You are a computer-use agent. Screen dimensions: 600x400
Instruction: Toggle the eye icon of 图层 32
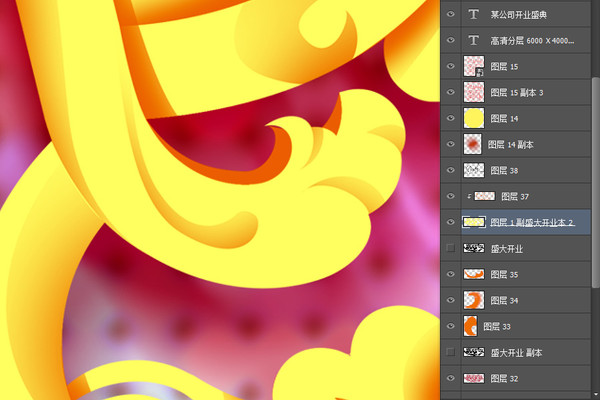click(451, 378)
